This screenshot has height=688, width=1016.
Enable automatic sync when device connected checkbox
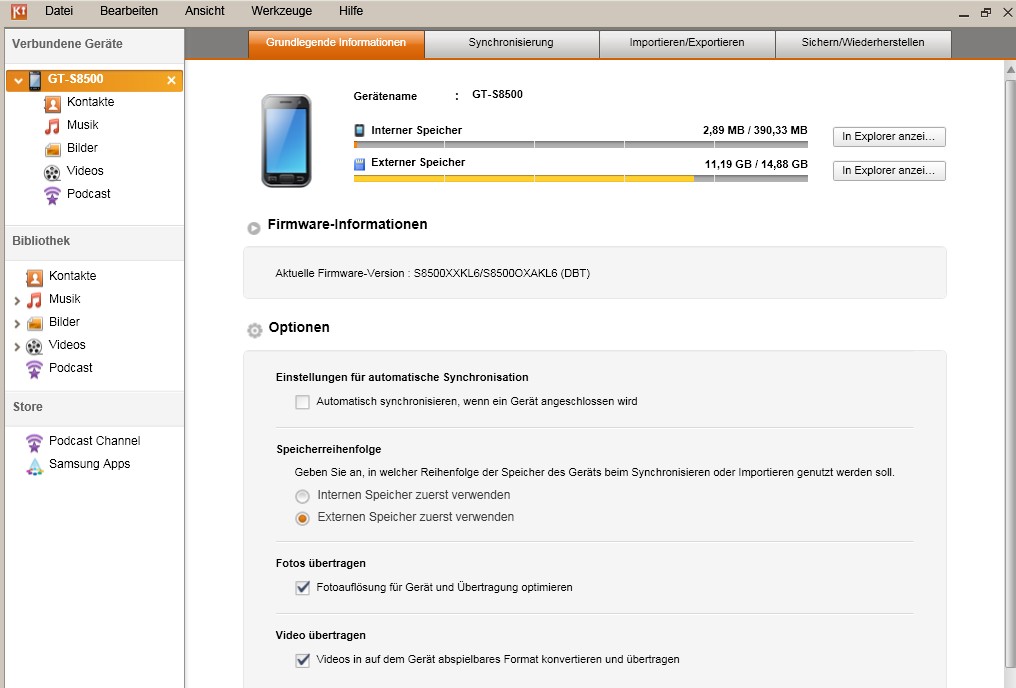pyautogui.click(x=303, y=402)
